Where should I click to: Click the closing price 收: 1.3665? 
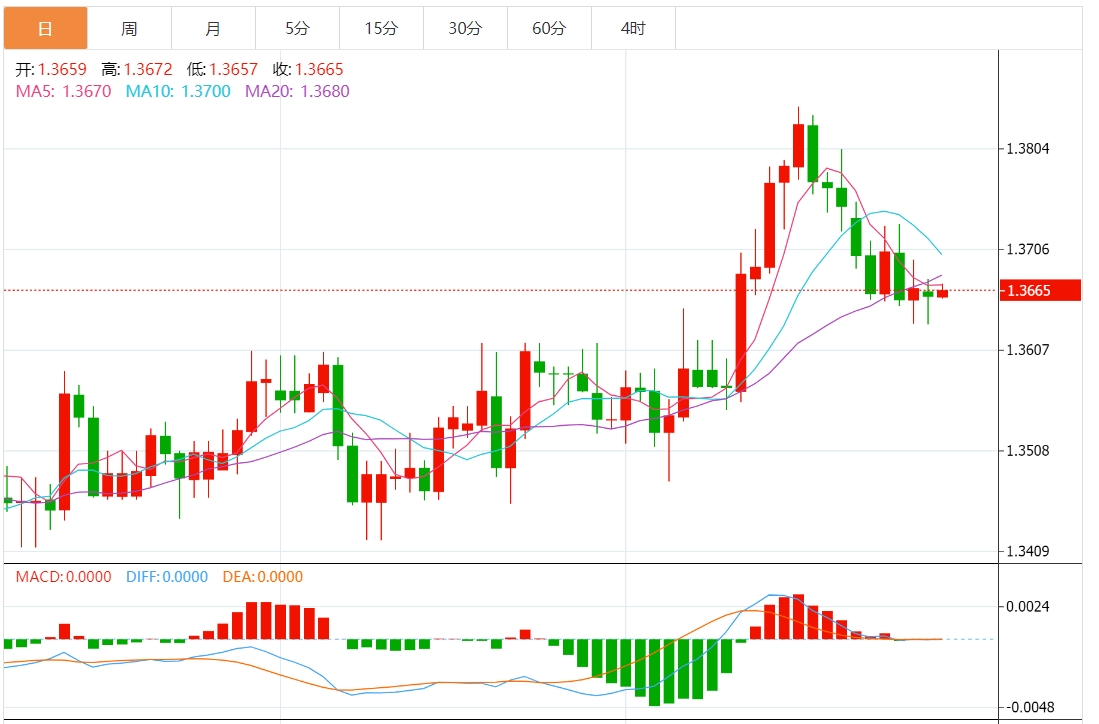tap(308, 69)
